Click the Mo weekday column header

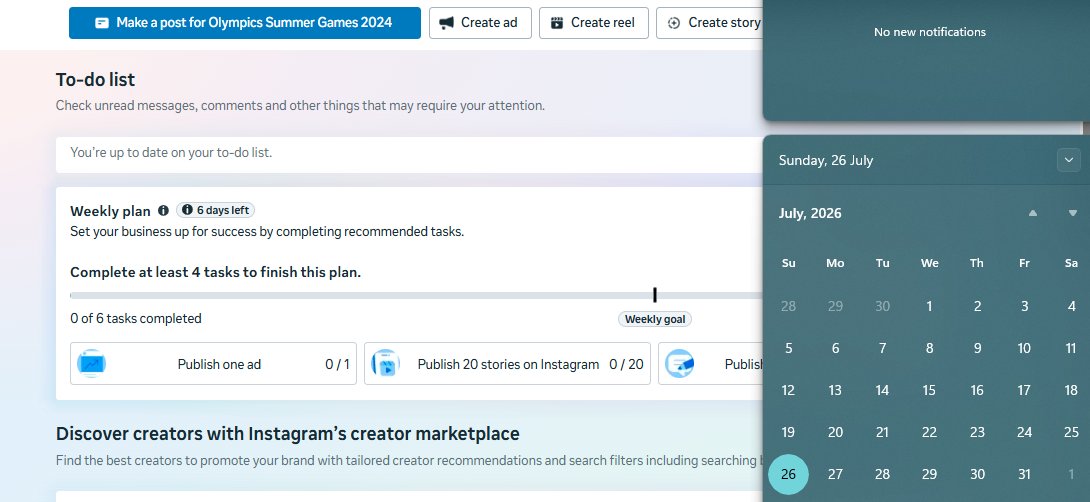(x=836, y=263)
